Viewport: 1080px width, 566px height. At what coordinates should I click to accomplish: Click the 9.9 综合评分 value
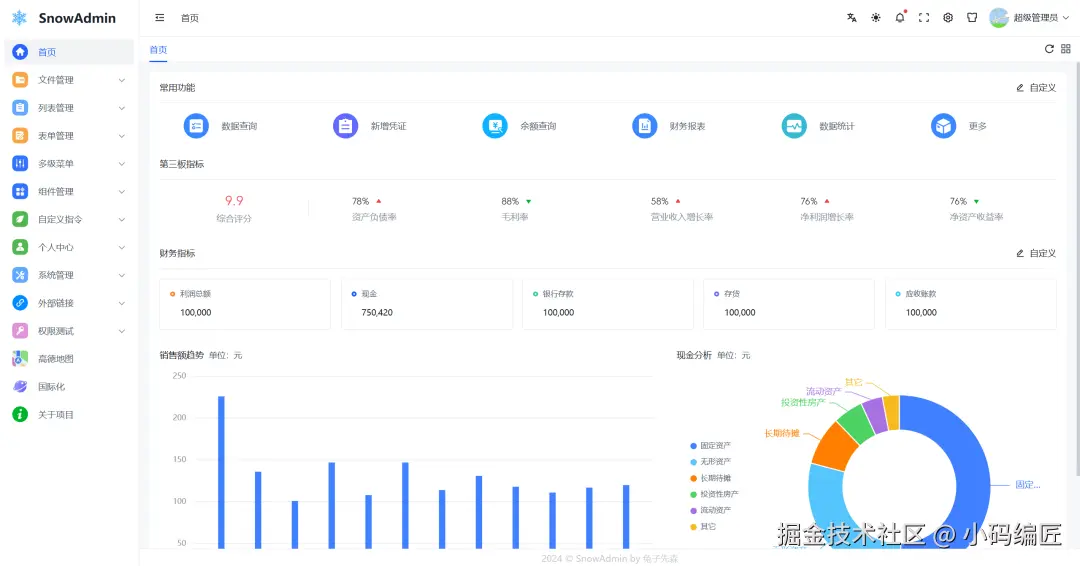point(234,200)
